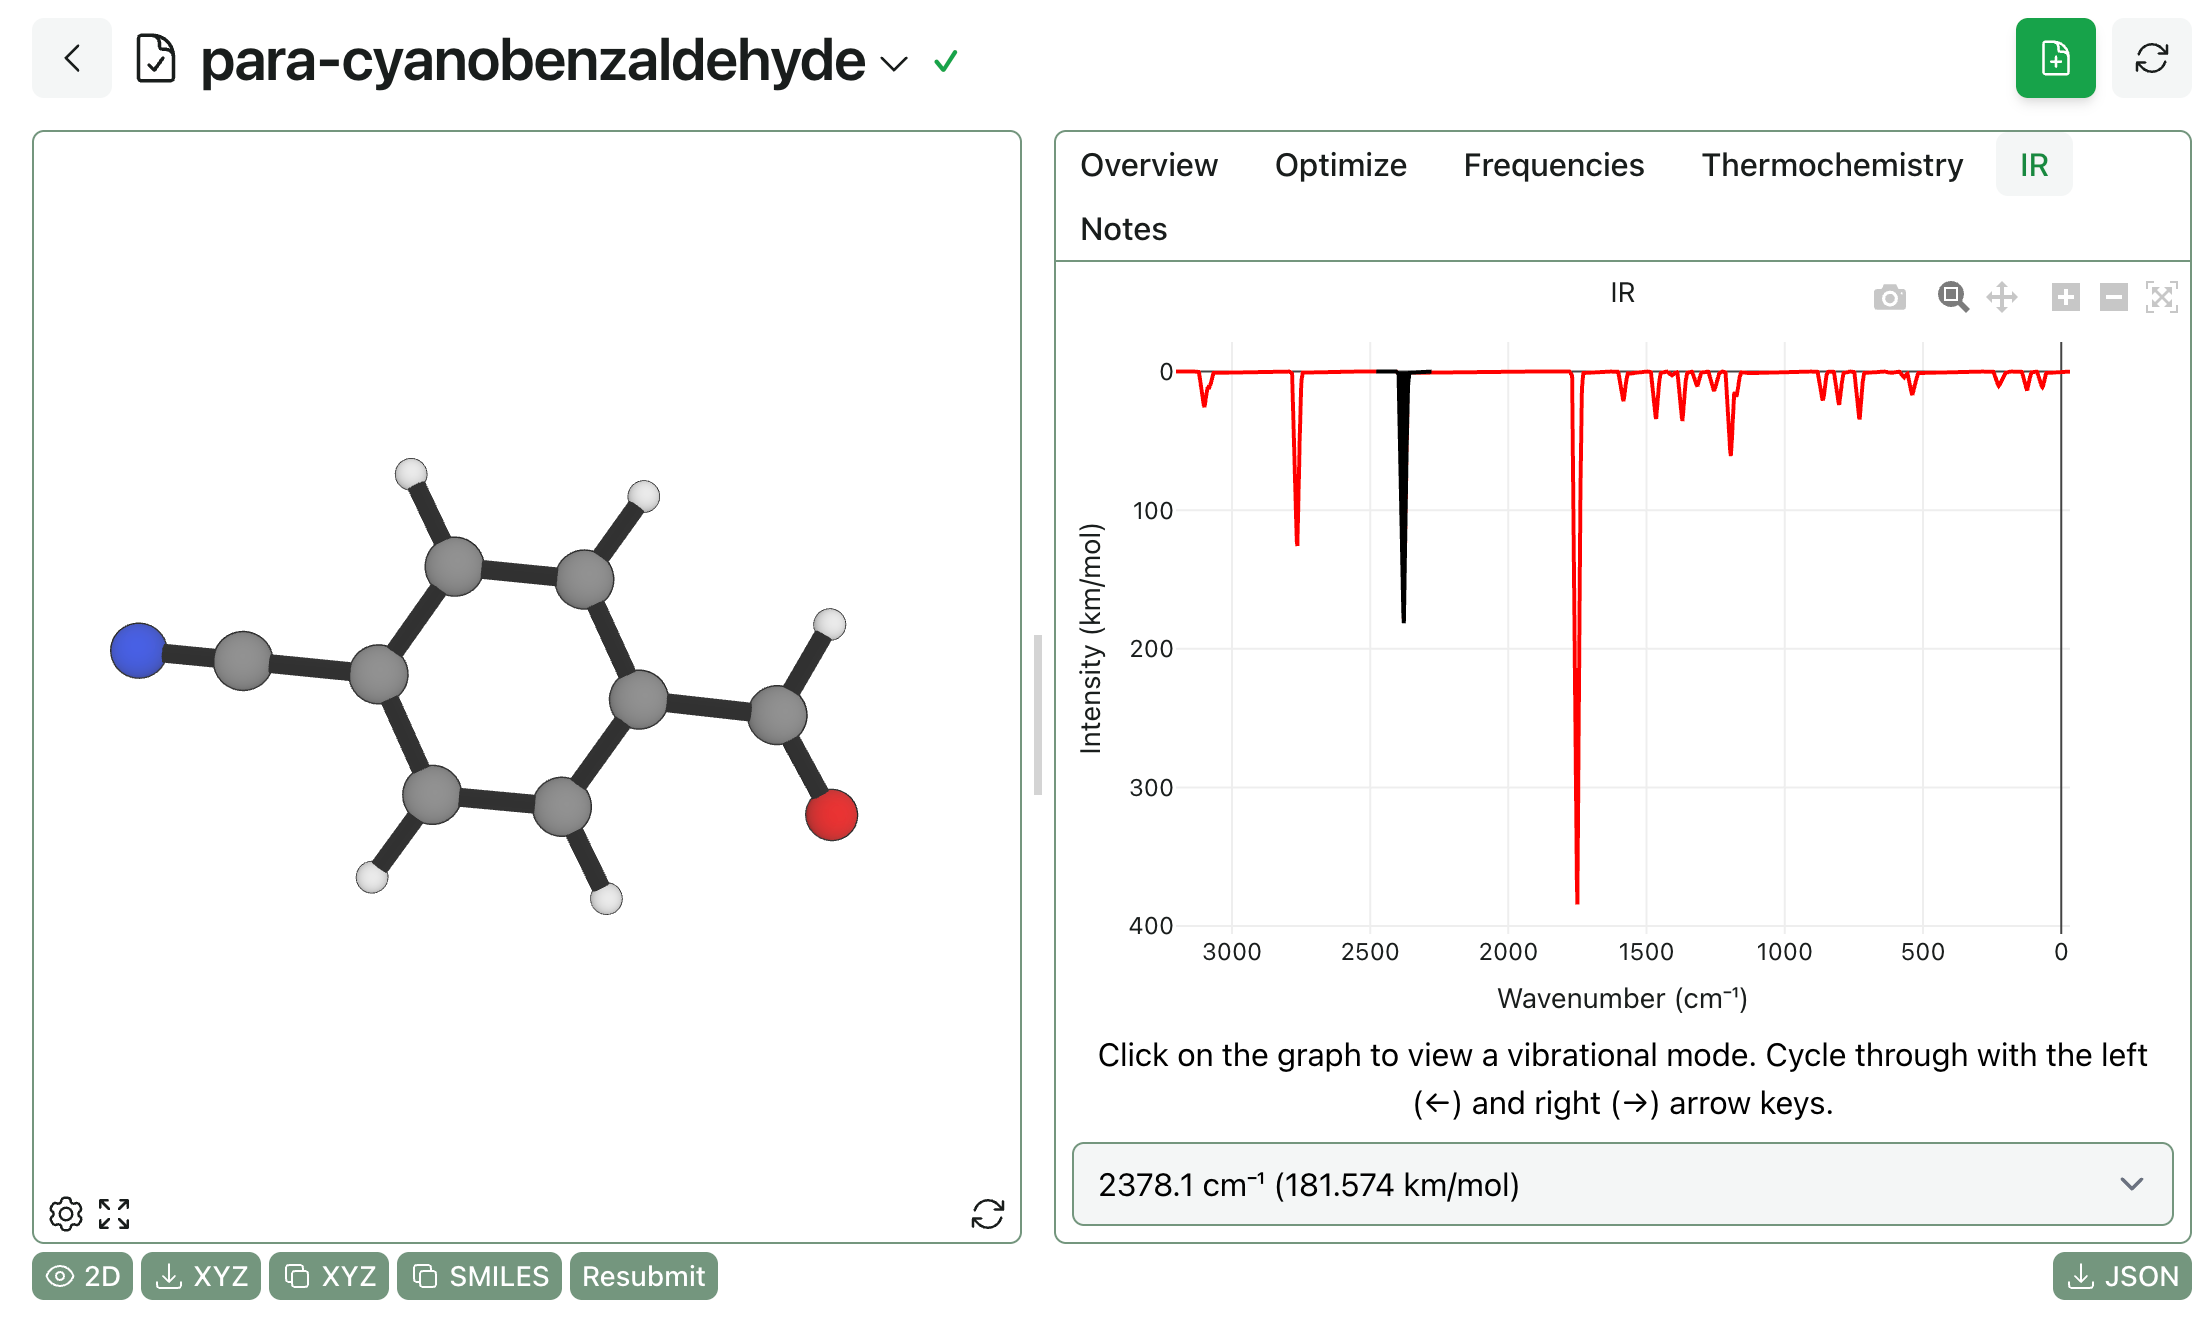Expand the molecule viewer to fullscreen
Viewport: 2212px width, 1320px height.
[x=114, y=1213]
